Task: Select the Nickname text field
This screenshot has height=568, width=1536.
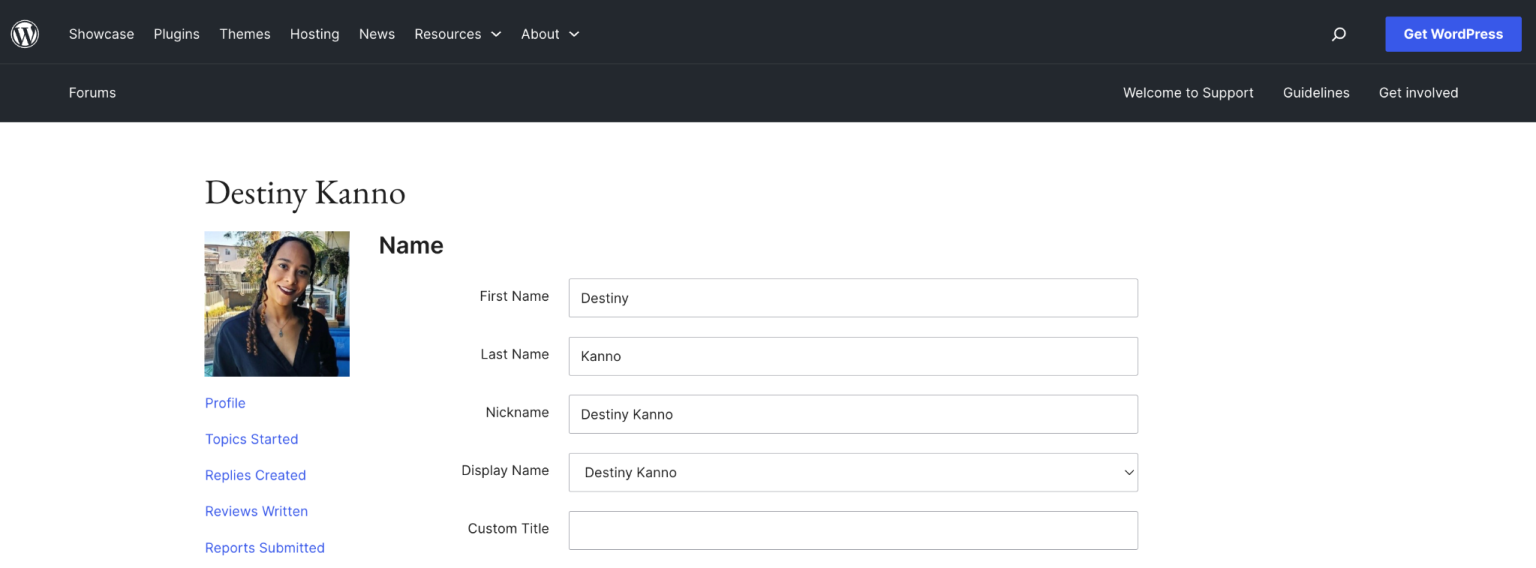Action: click(853, 414)
